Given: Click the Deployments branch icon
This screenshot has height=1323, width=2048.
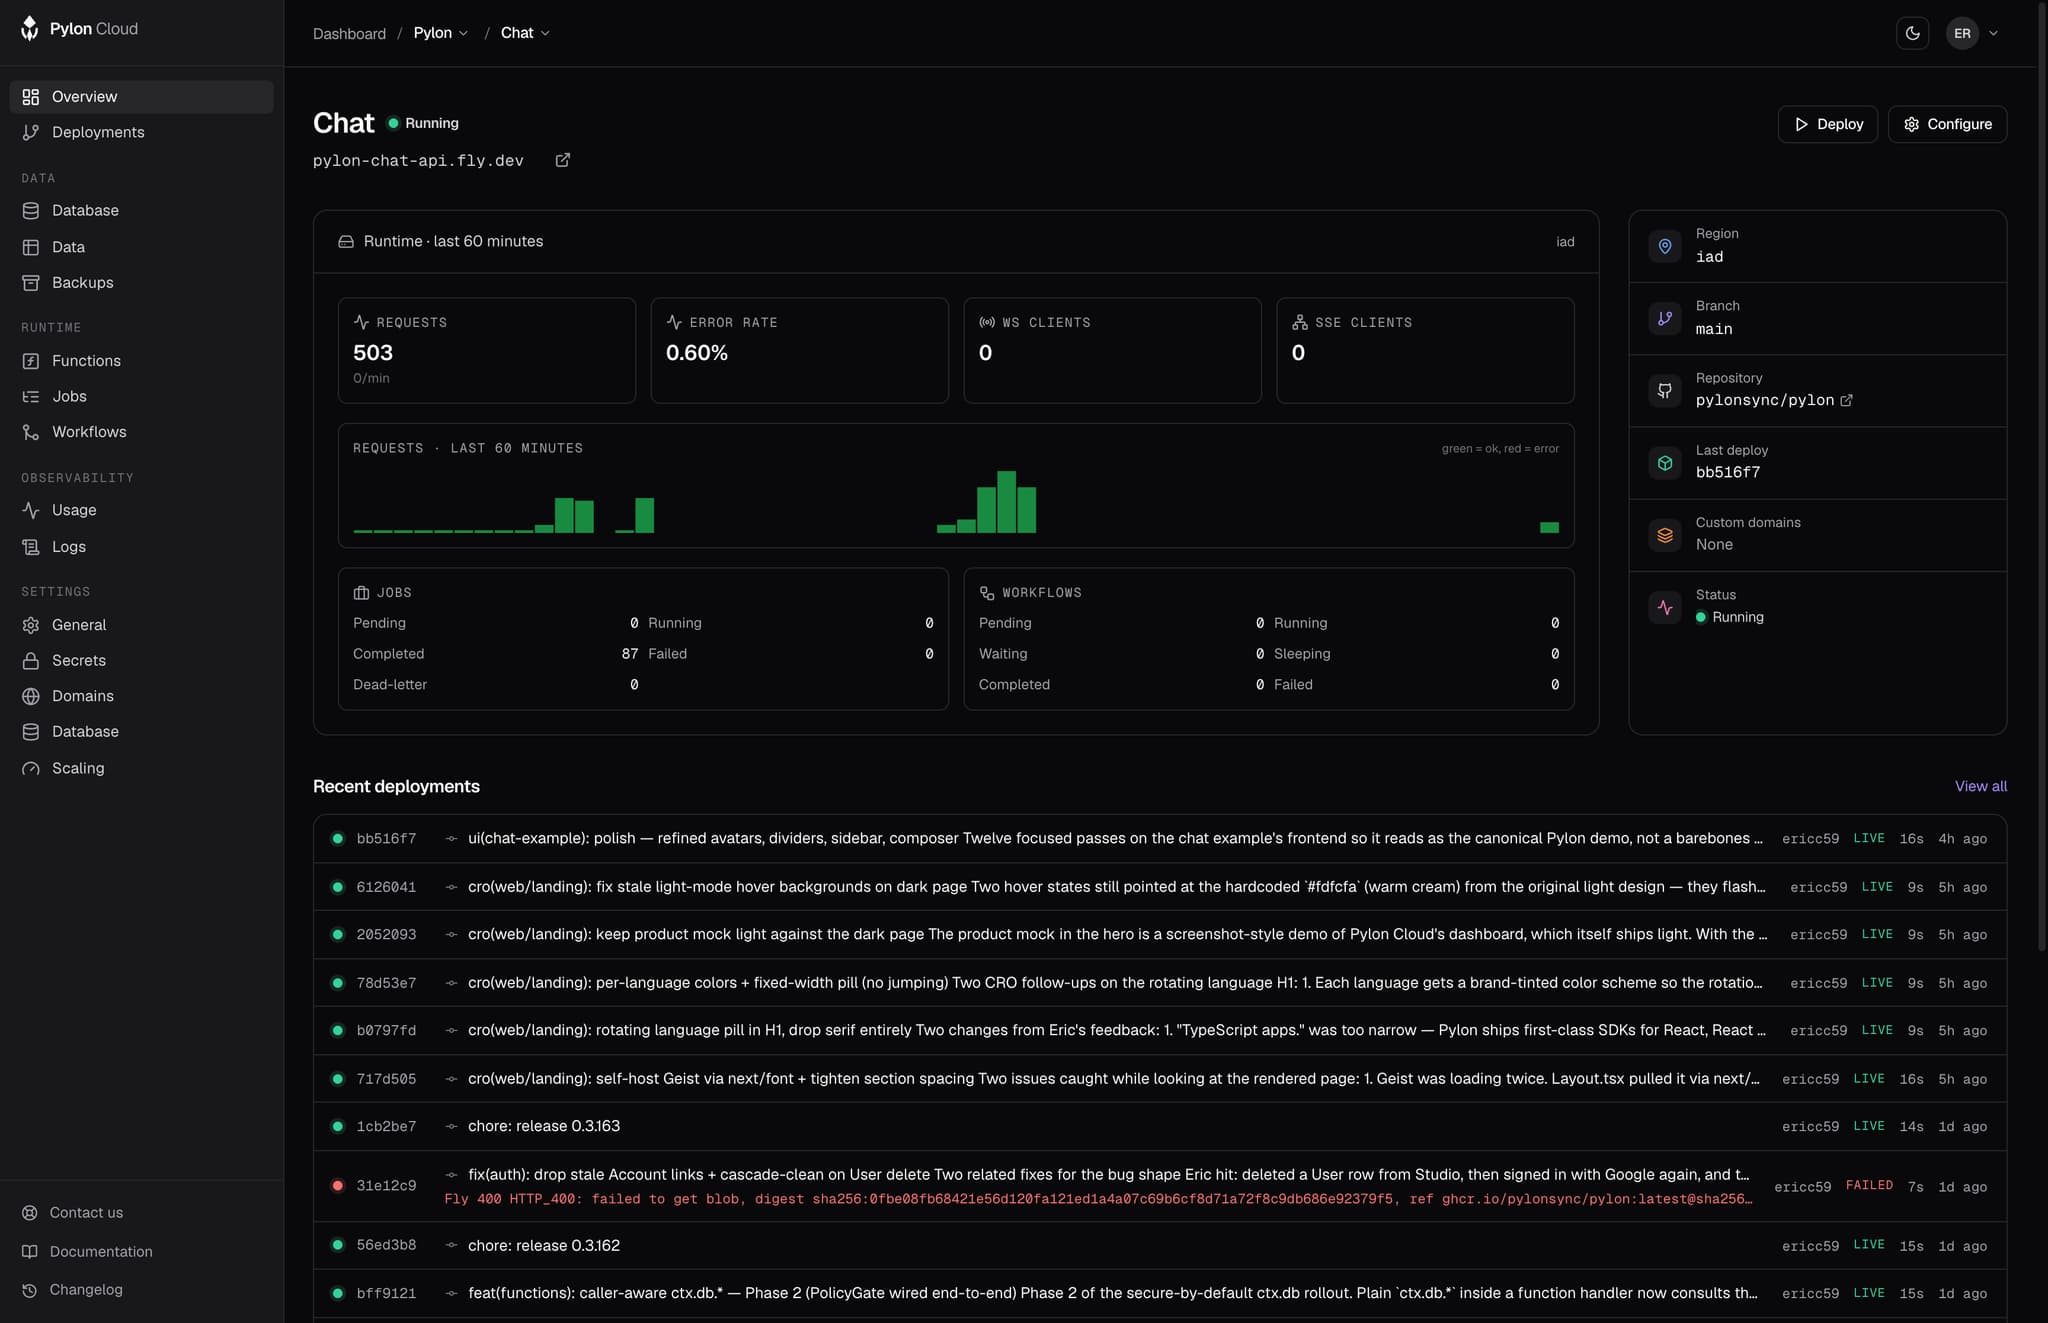Looking at the screenshot, I should 31,132.
